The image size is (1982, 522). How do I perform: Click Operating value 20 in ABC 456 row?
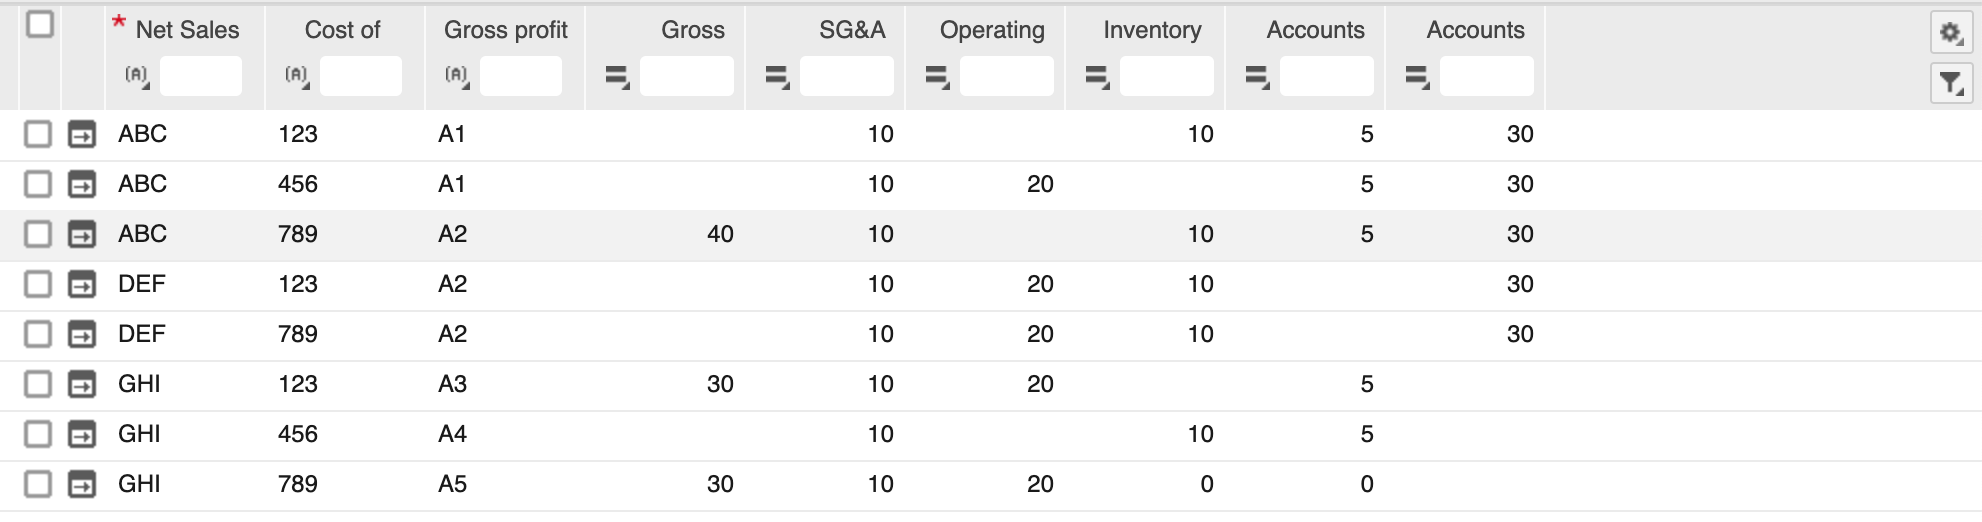pyautogui.click(x=1040, y=184)
